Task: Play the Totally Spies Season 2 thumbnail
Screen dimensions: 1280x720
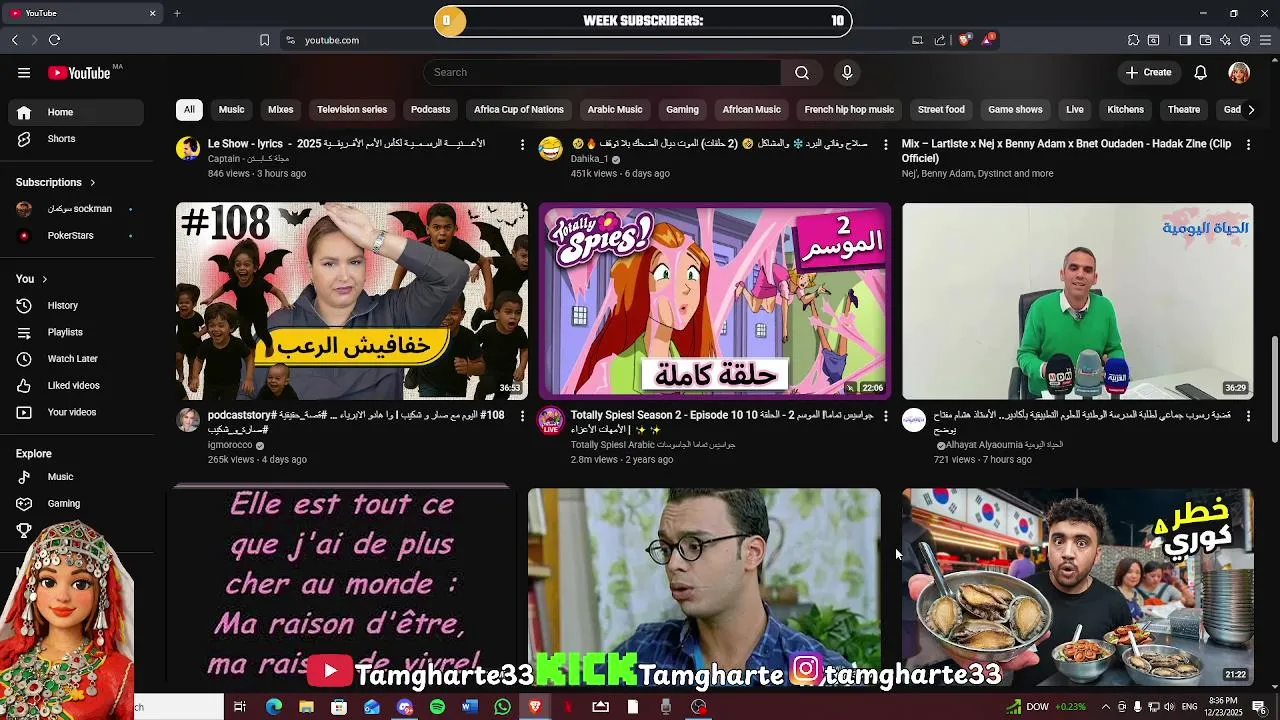Action: pyautogui.click(x=715, y=301)
